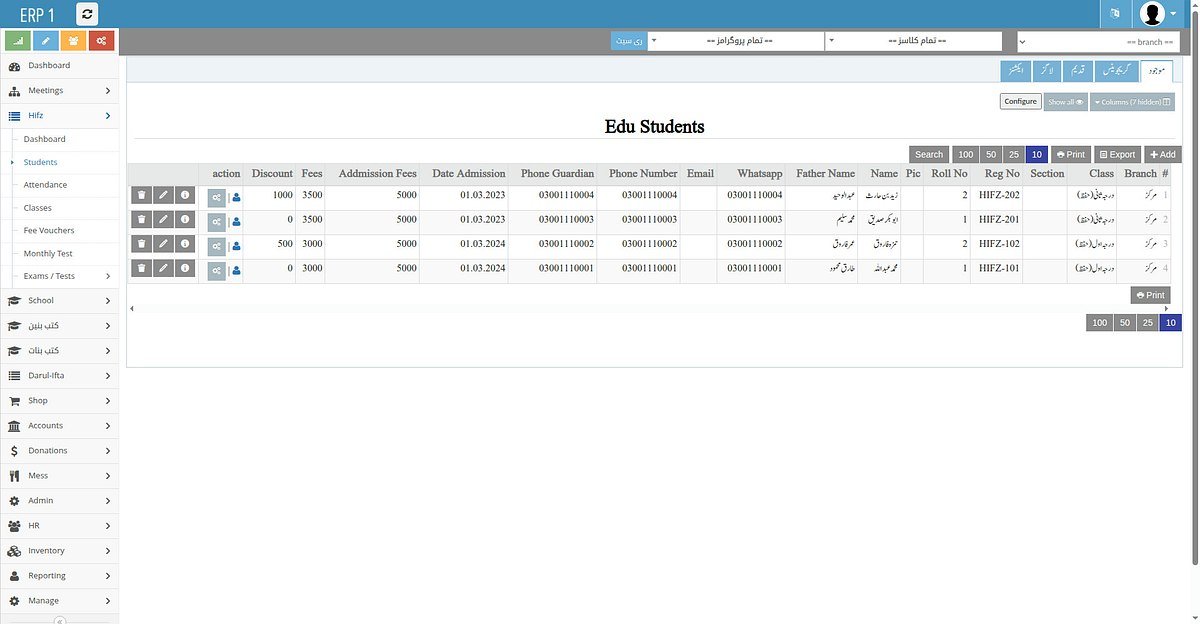The image size is (1200, 625).
Task: Set top page size to 25
Action: pyautogui.click(x=1013, y=154)
